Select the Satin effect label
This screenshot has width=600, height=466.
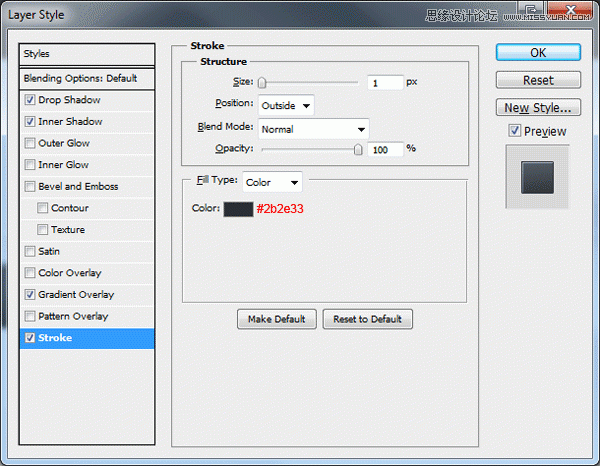point(49,251)
